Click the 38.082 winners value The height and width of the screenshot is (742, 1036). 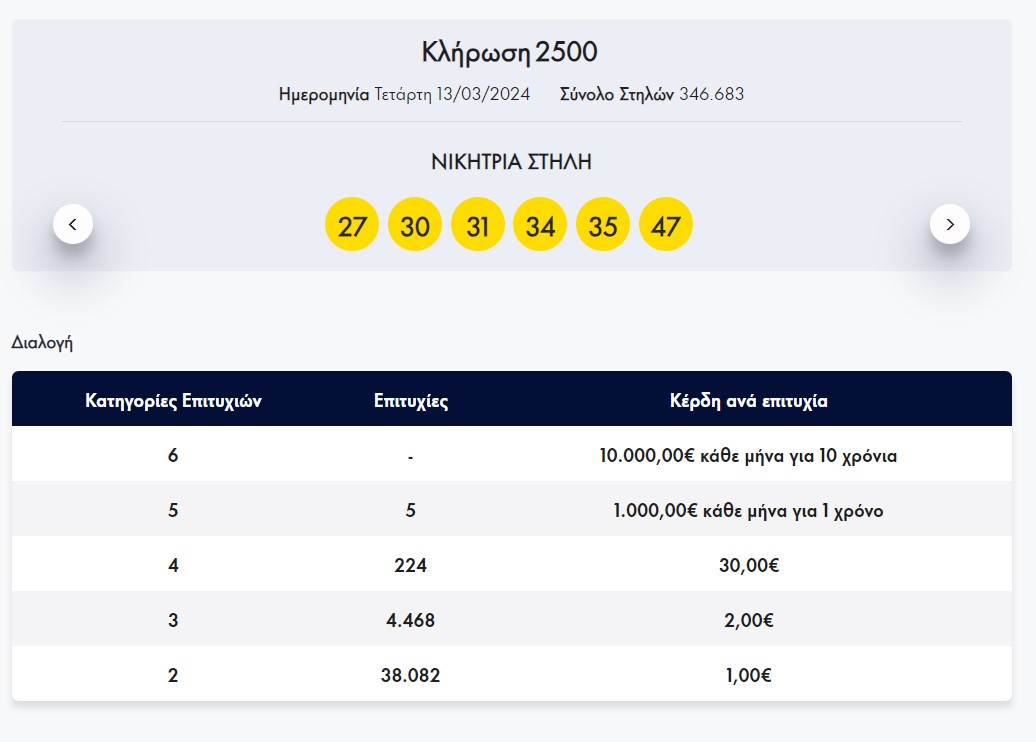pyautogui.click(x=410, y=675)
